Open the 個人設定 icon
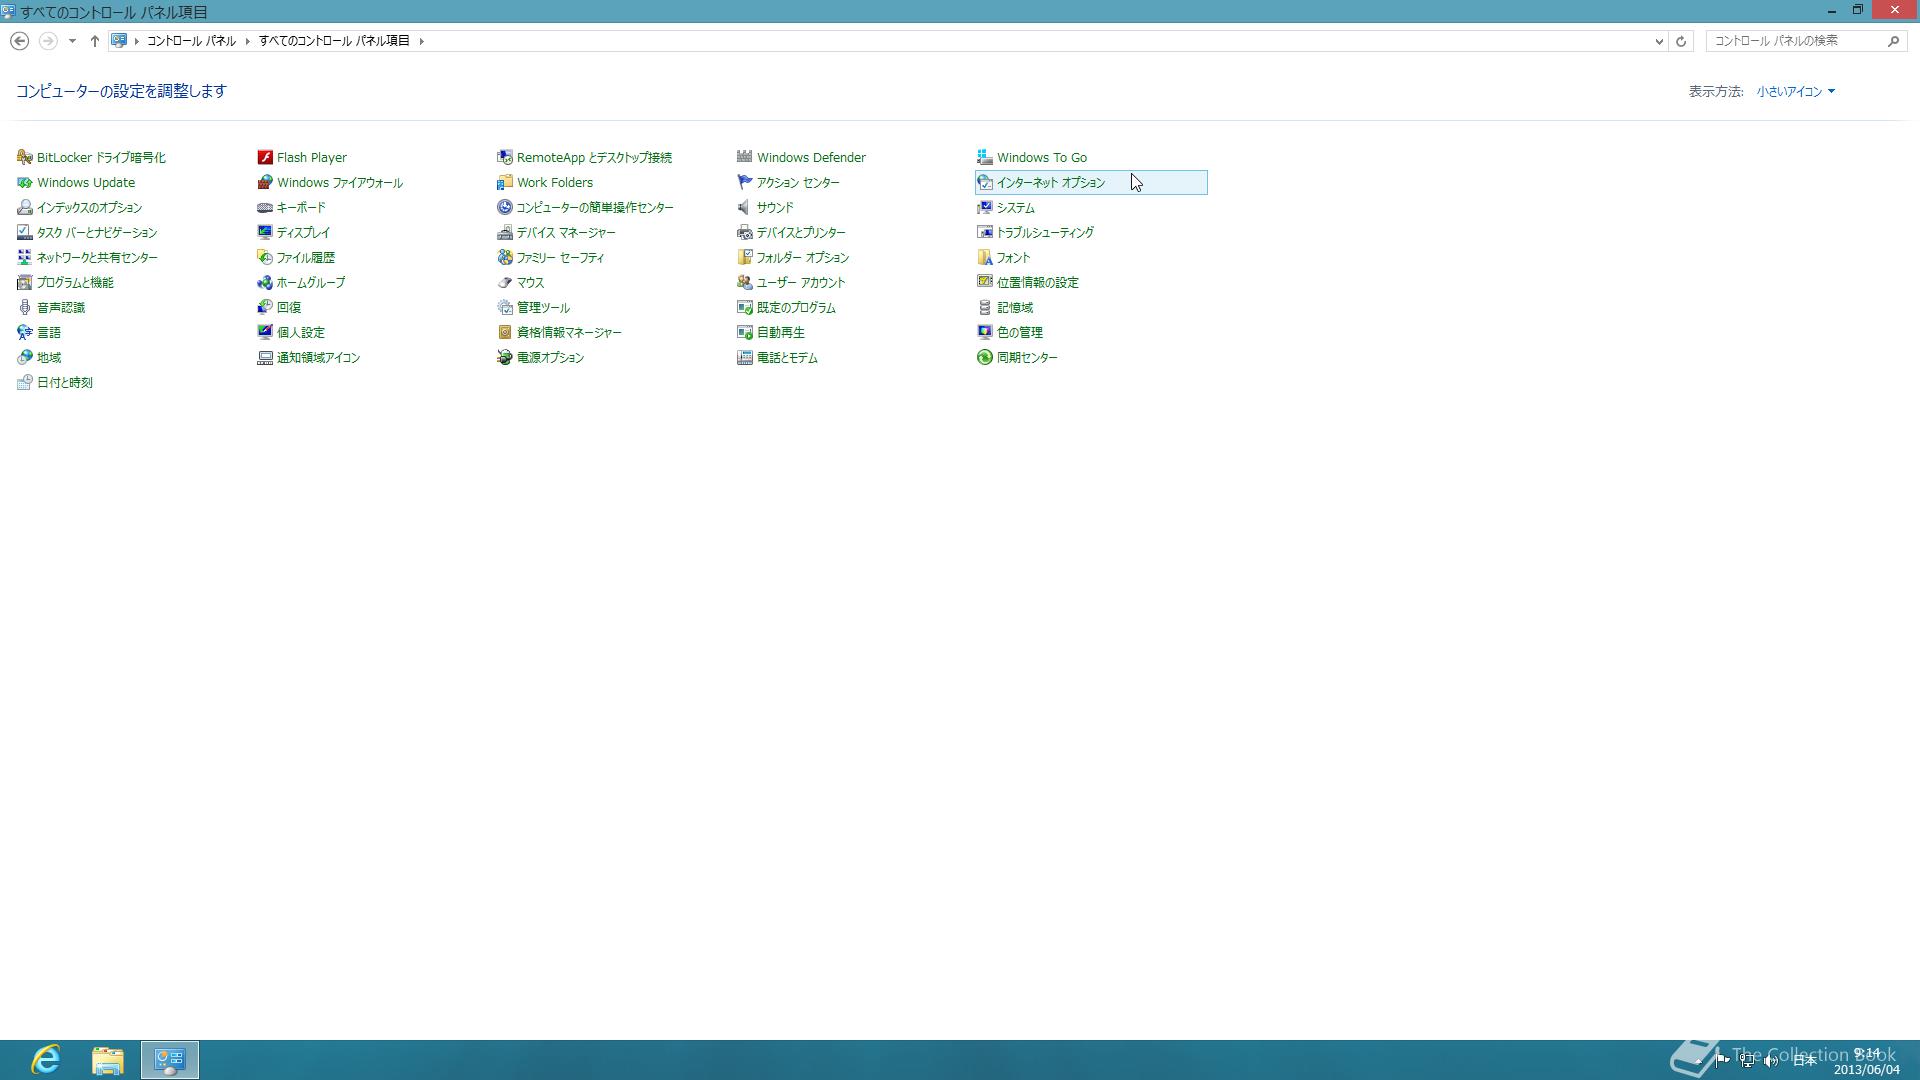1920x1080 pixels. (265, 332)
